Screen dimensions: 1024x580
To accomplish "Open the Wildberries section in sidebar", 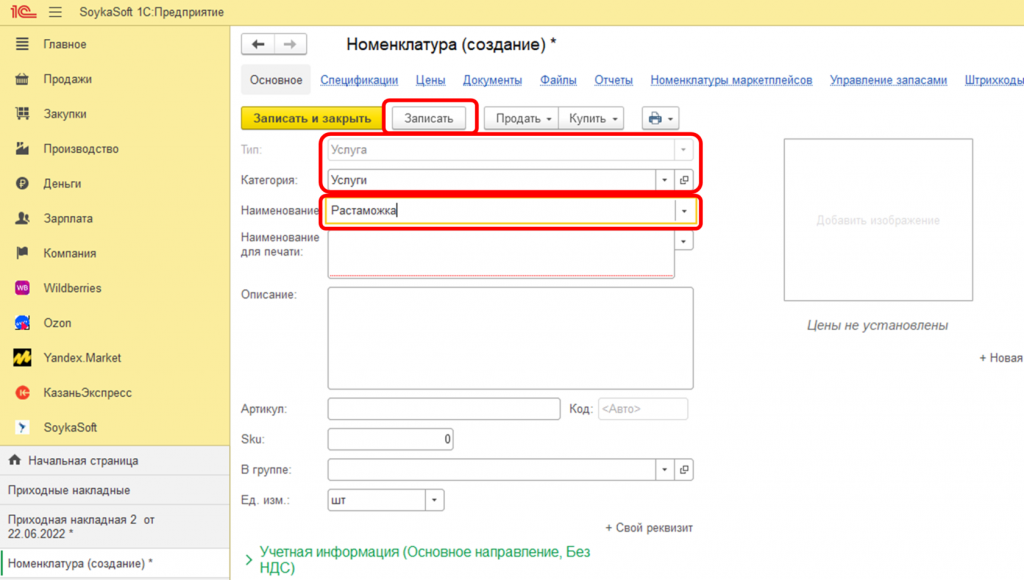I will (x=72, y=288).
